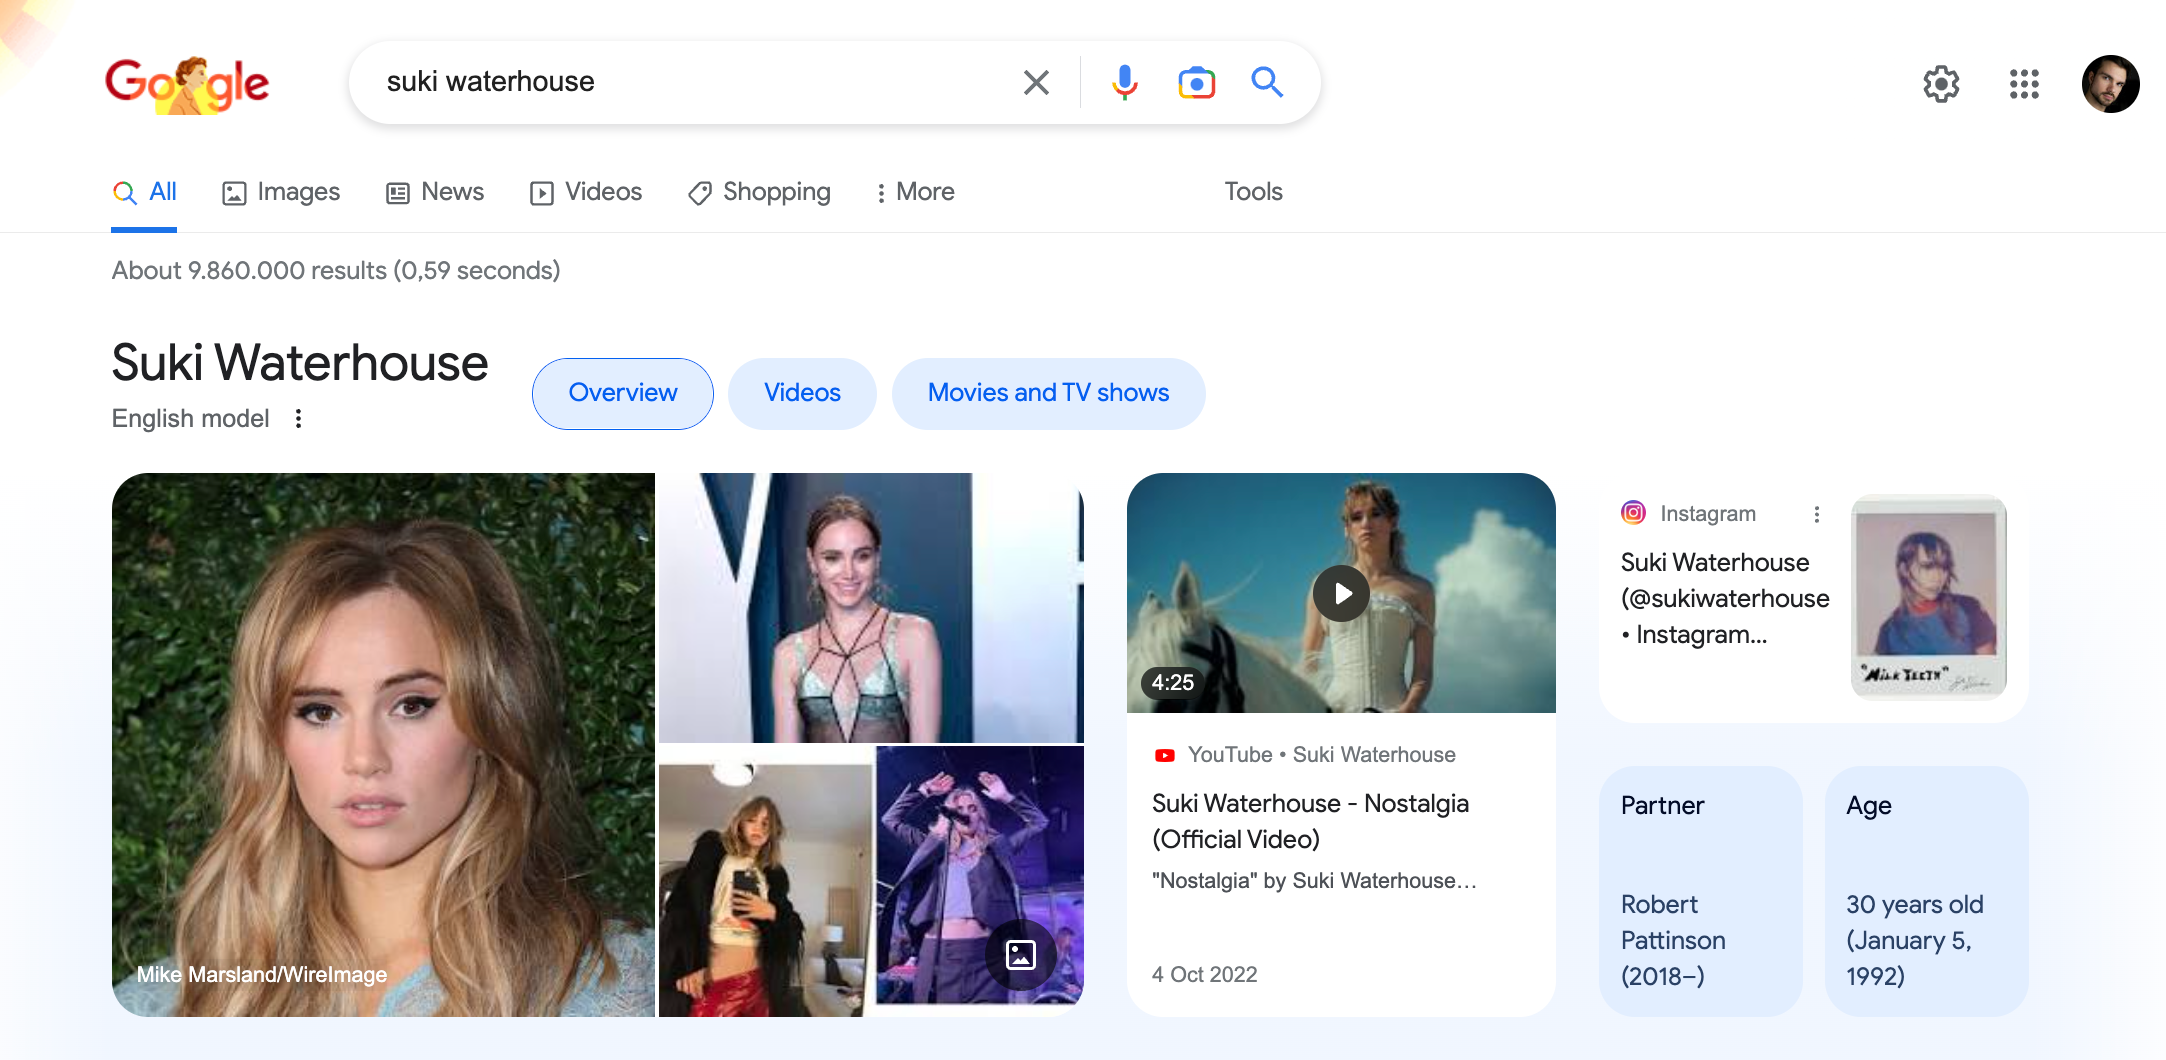Expand the More search options menu

pos(915,192)
